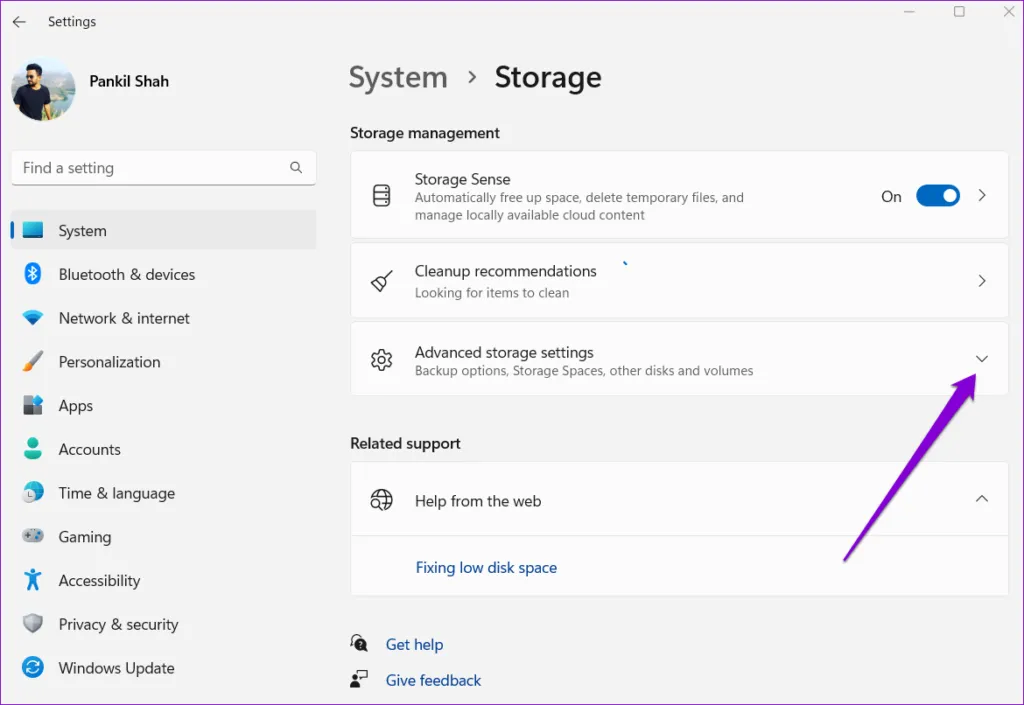Image resolution: width=1024 pixels, height=705 pixels.
Task: Click the Give feedback link
Action: pos(433,680)
